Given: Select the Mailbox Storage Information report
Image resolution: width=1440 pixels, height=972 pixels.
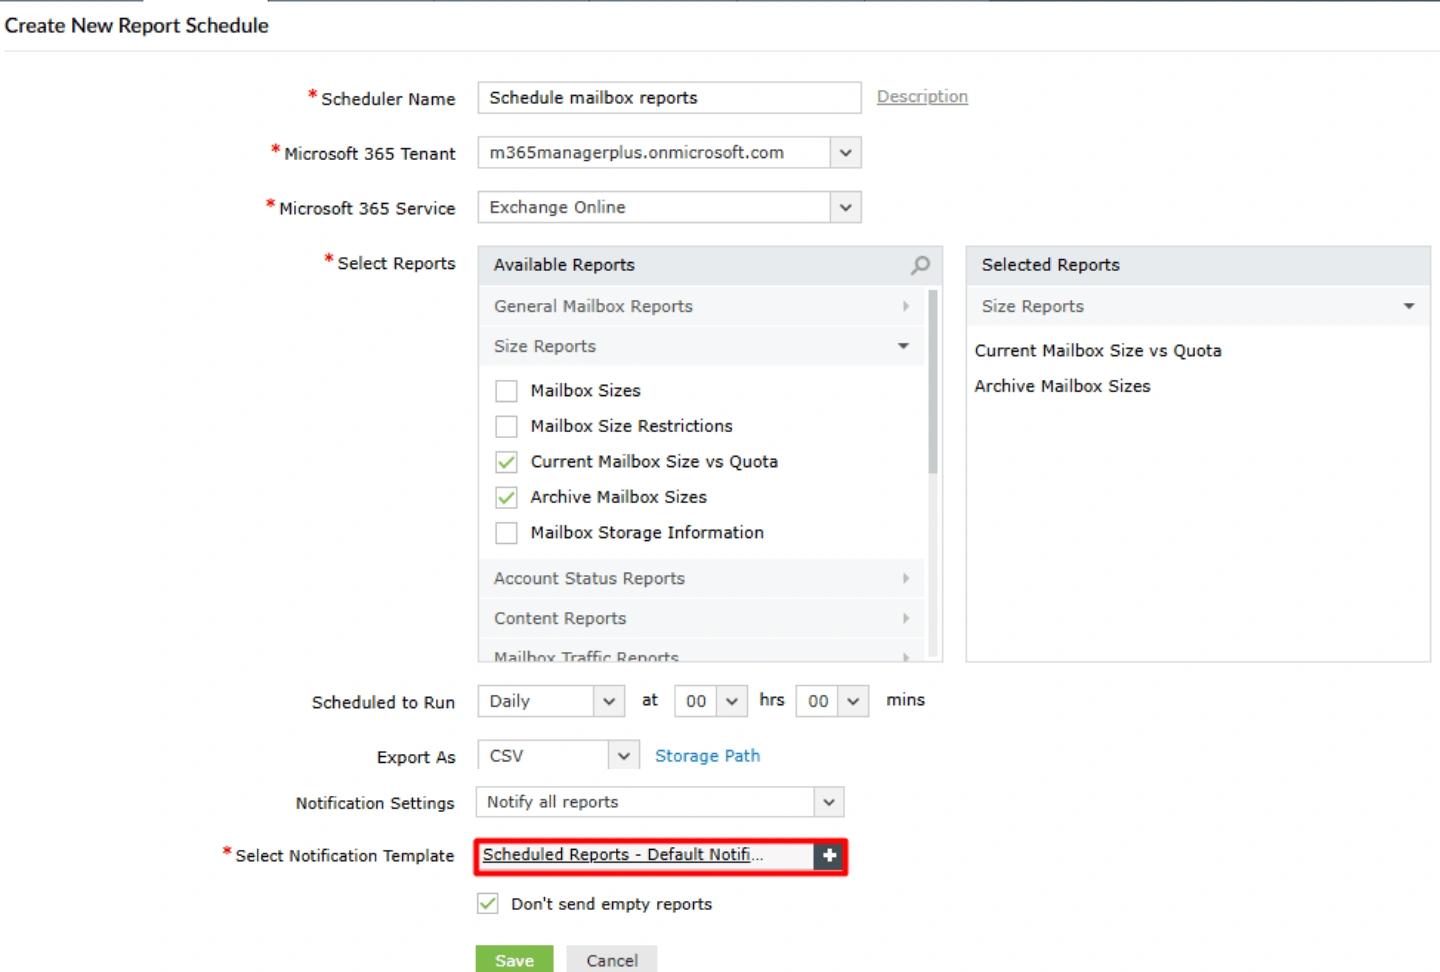Looking at the screenshot, I should [x=506, y=532].
